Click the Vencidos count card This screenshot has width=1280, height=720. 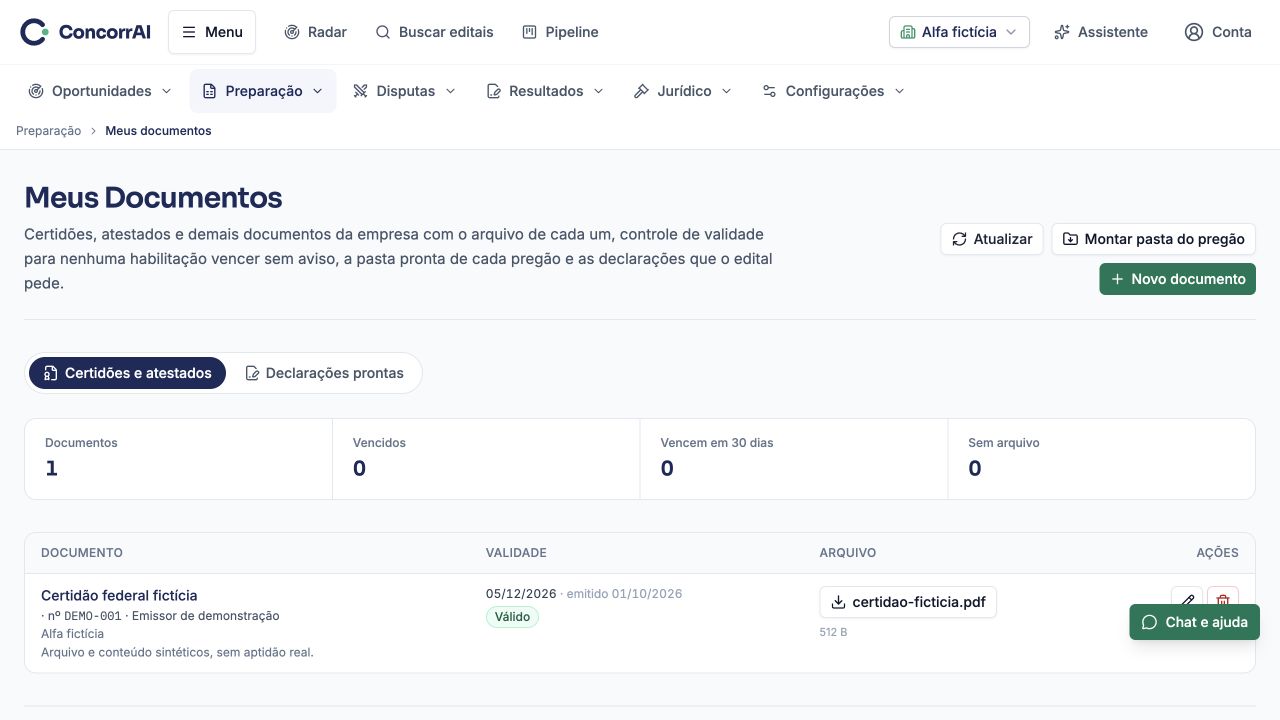tap(486, 459)
